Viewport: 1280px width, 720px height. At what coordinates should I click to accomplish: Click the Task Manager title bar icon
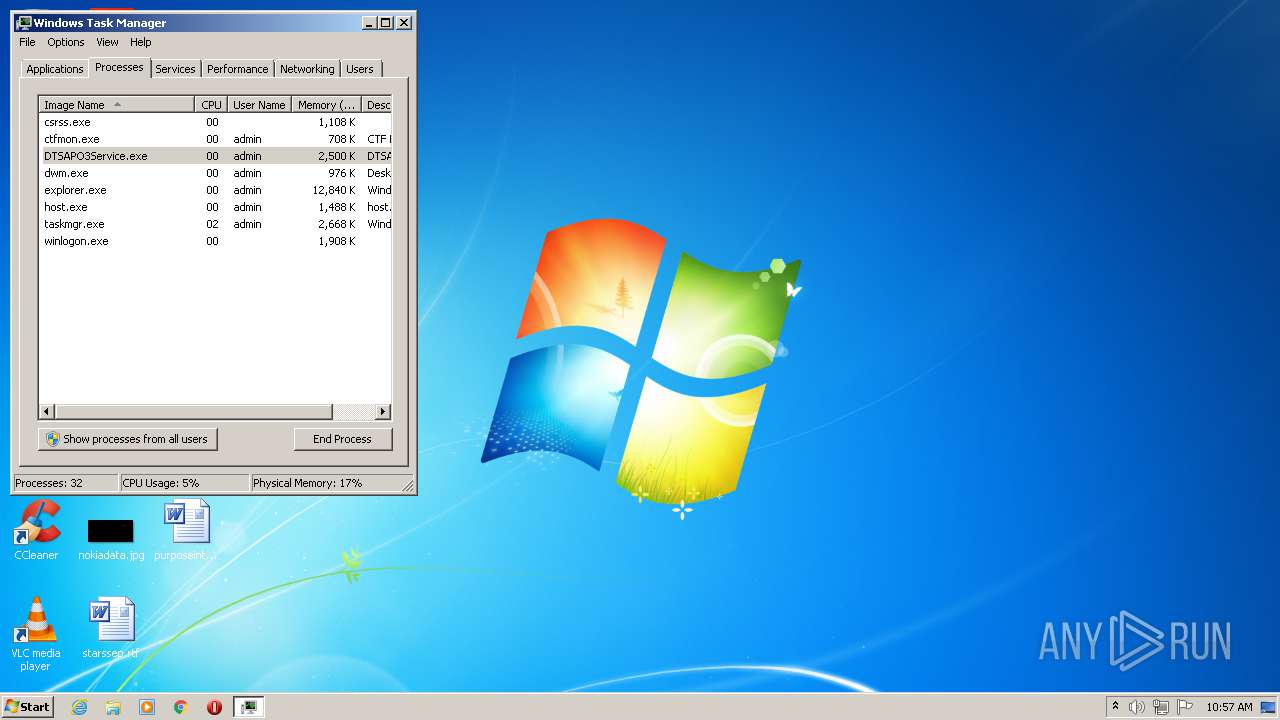24,22
